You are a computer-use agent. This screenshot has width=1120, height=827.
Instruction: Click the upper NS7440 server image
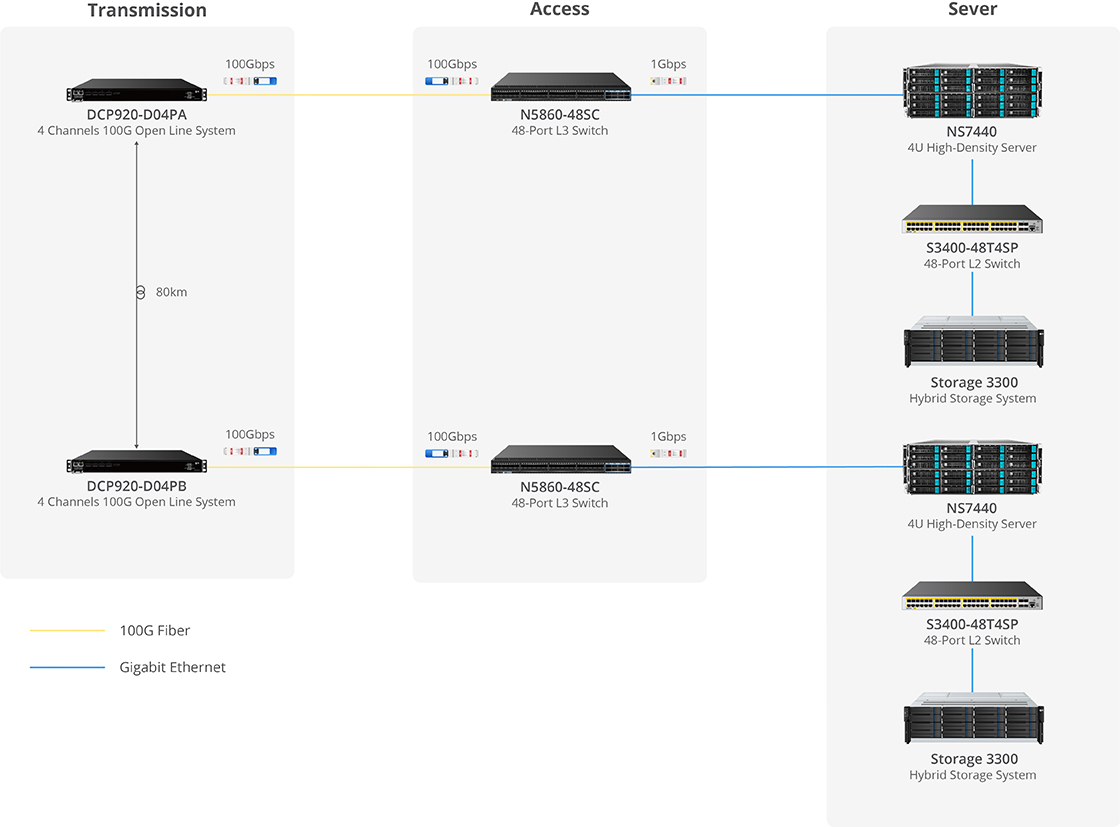point(972,92)
